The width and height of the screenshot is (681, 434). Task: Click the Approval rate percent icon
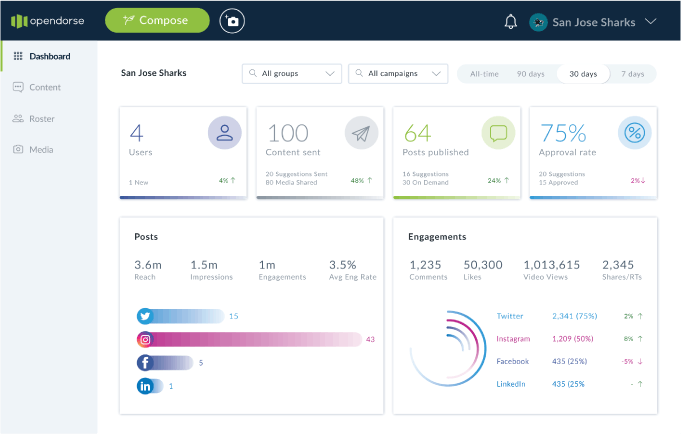click(635, 133)
